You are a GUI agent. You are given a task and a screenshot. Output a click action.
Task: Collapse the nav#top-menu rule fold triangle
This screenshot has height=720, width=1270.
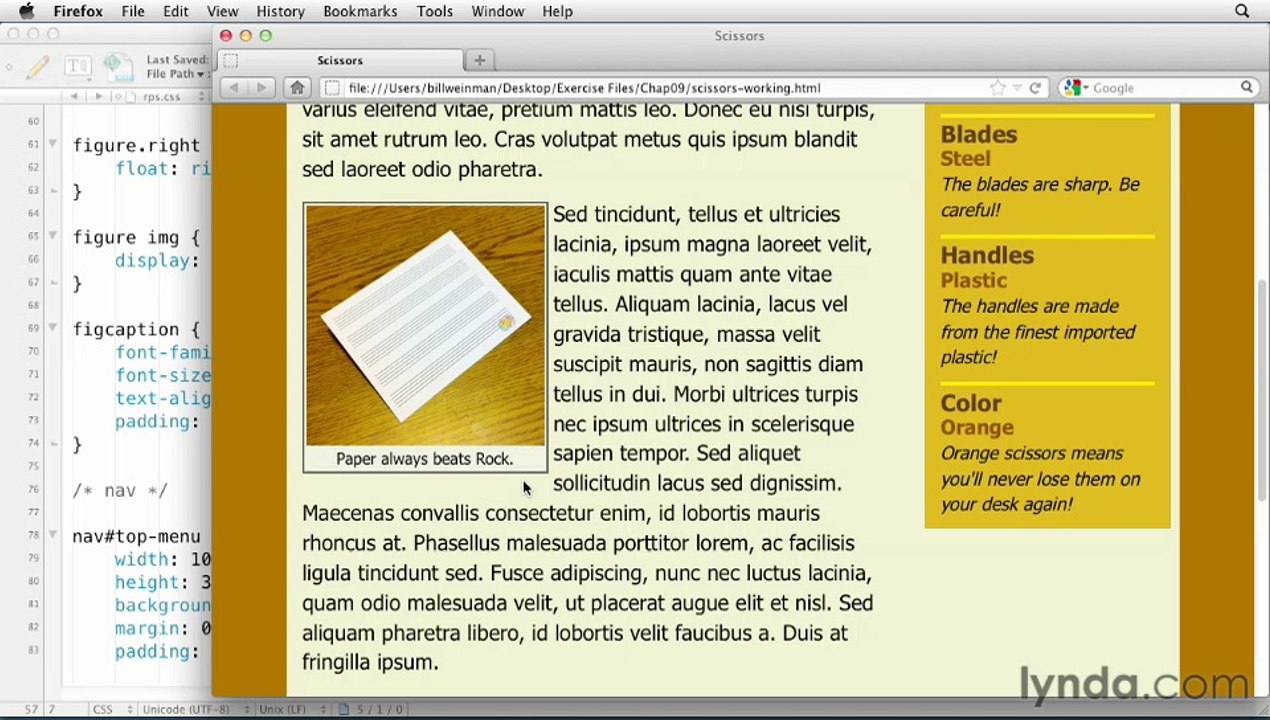point(52,536)
